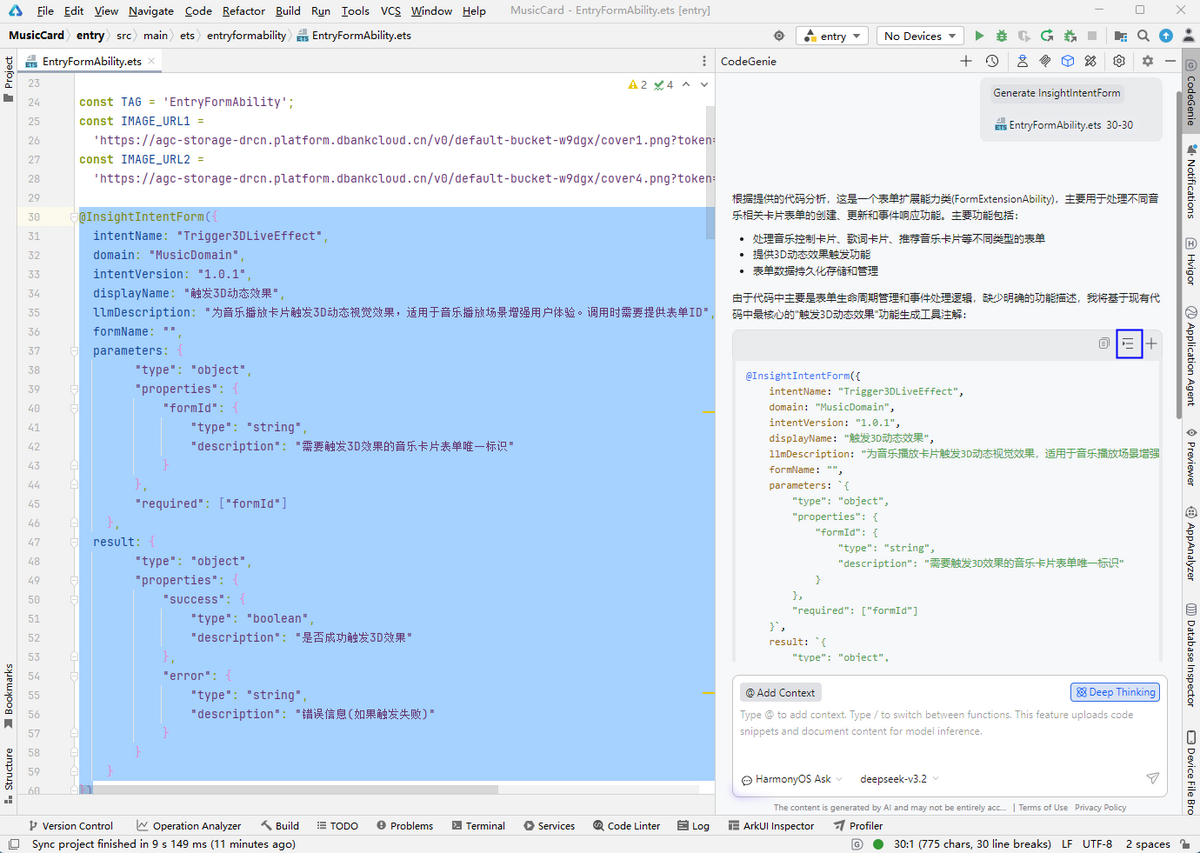Screen dimensions: 1200x853
Task: Copy the generated code snippet in CodeGenie
Action: pyautogui.click(x=1104, y=343)
